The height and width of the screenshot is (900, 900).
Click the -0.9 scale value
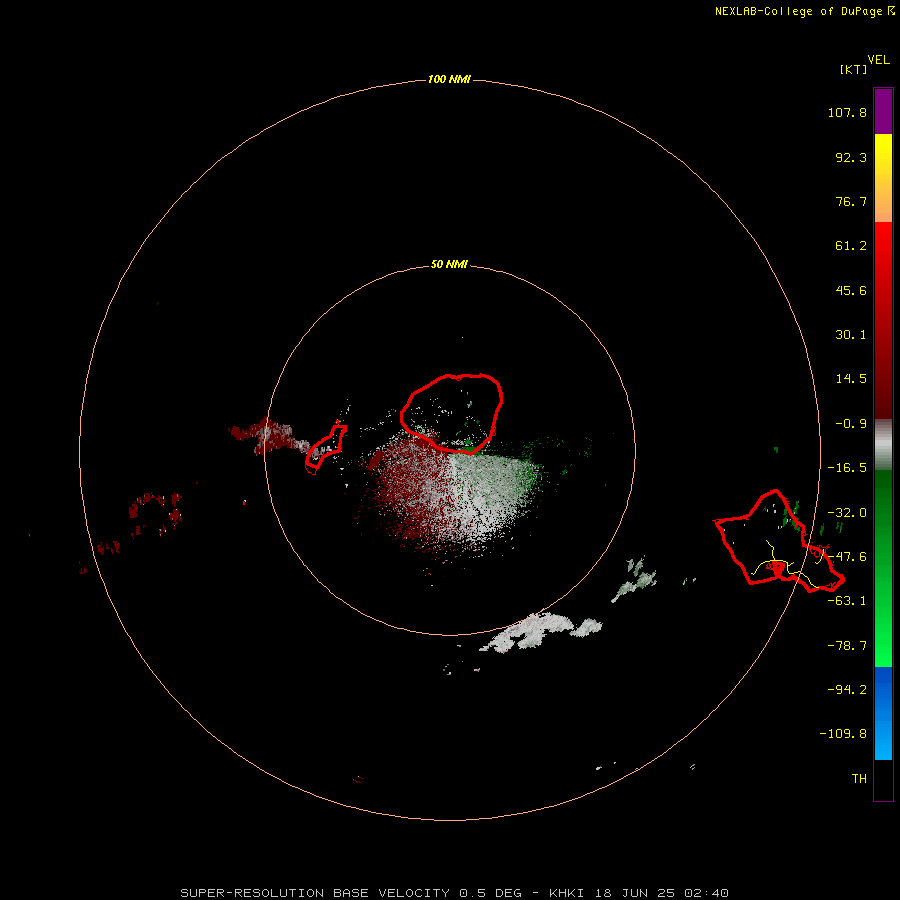(x=851, y=424)
